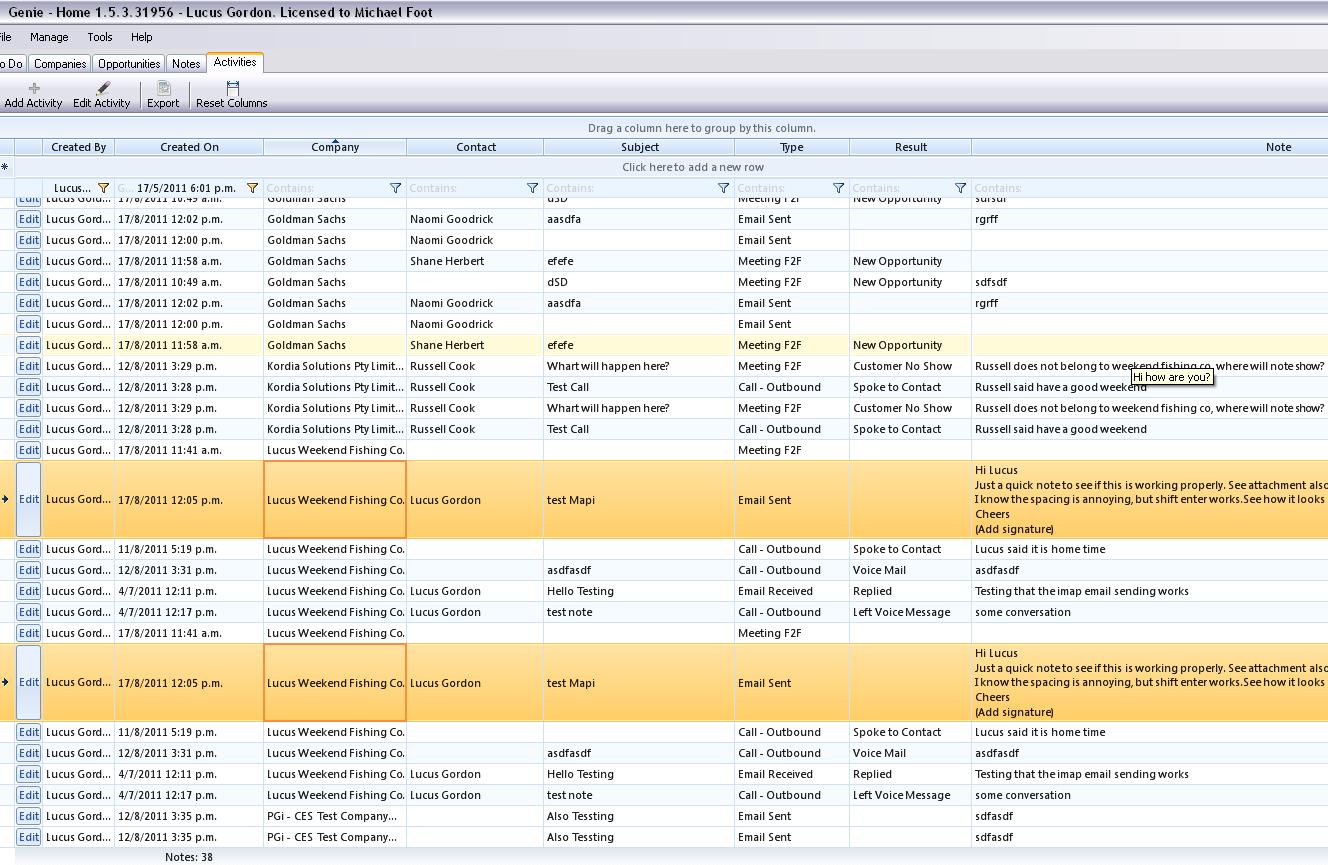Click Edit on the Test Call row
The height and width of the screenshot is (865, 1328).
click(x=28, y=387)
